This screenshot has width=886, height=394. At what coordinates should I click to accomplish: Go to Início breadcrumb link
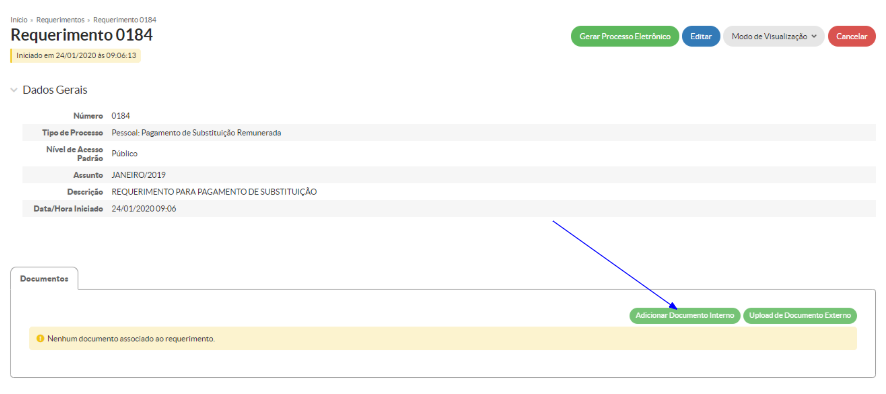(19, 20)
